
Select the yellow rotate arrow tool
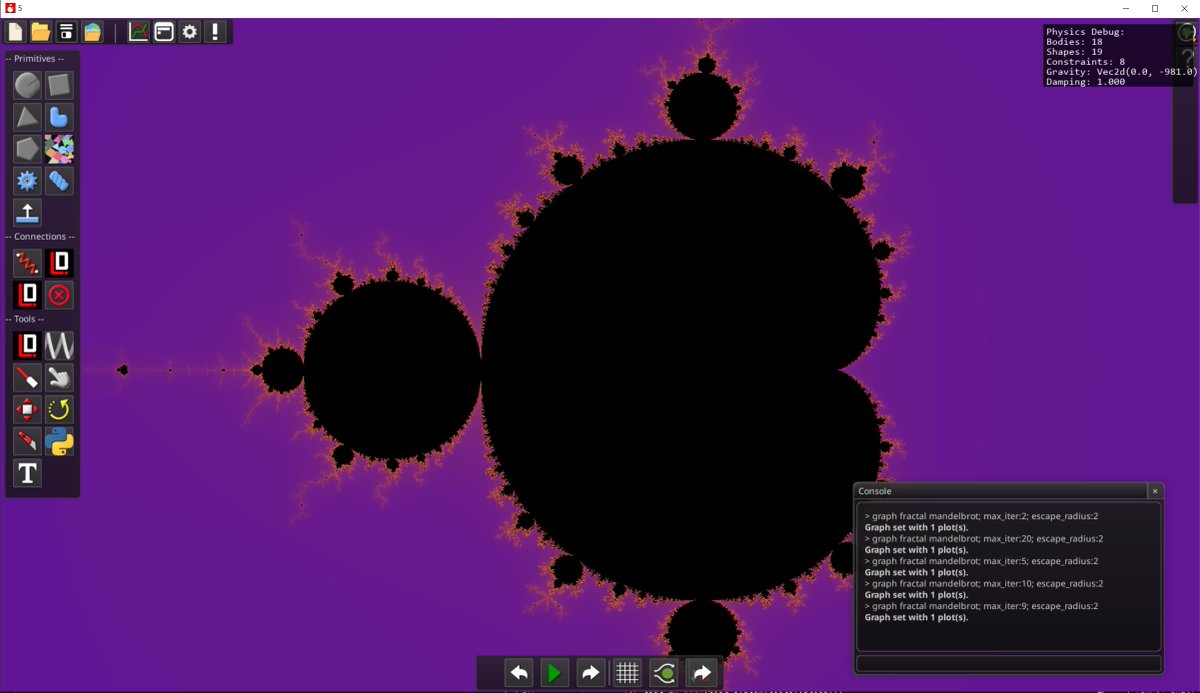pos(60,410)
